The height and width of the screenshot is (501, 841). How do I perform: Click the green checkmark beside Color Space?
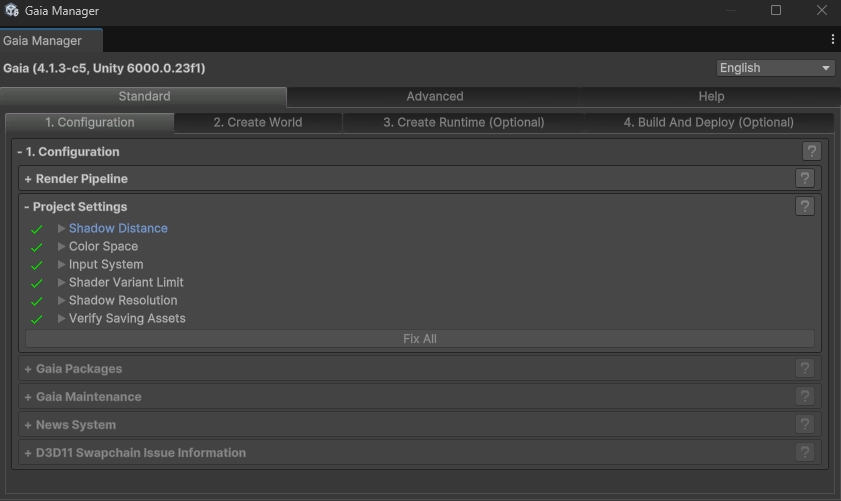pyautogui.click(x=36, y=247)
